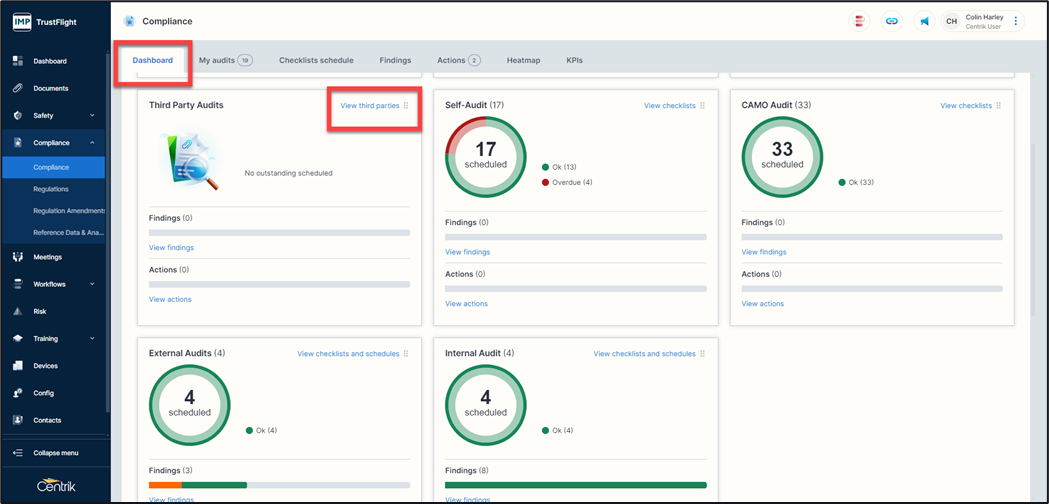Viewport: 1049px width, 504px height.
Task: Click the Internal Audit findings progress bar
Action: point(575,485)
